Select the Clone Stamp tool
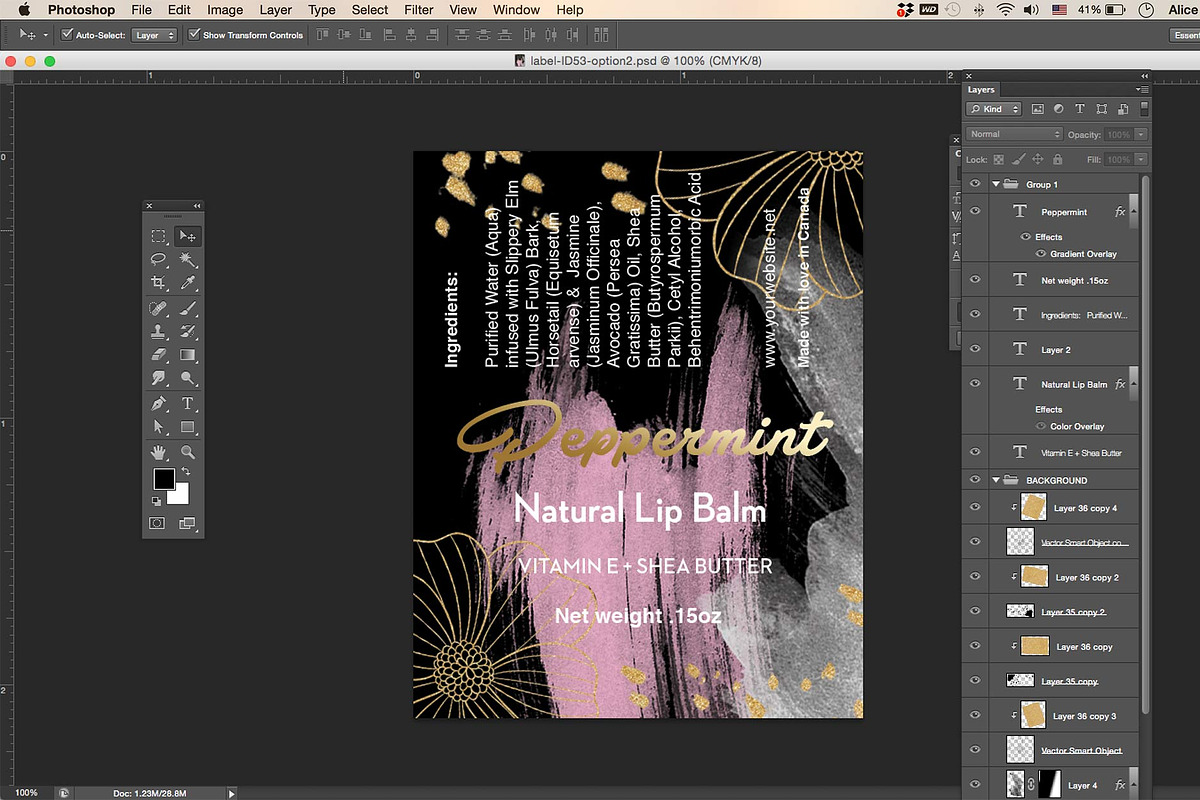 pyautogui.click(x=158, y=331)
